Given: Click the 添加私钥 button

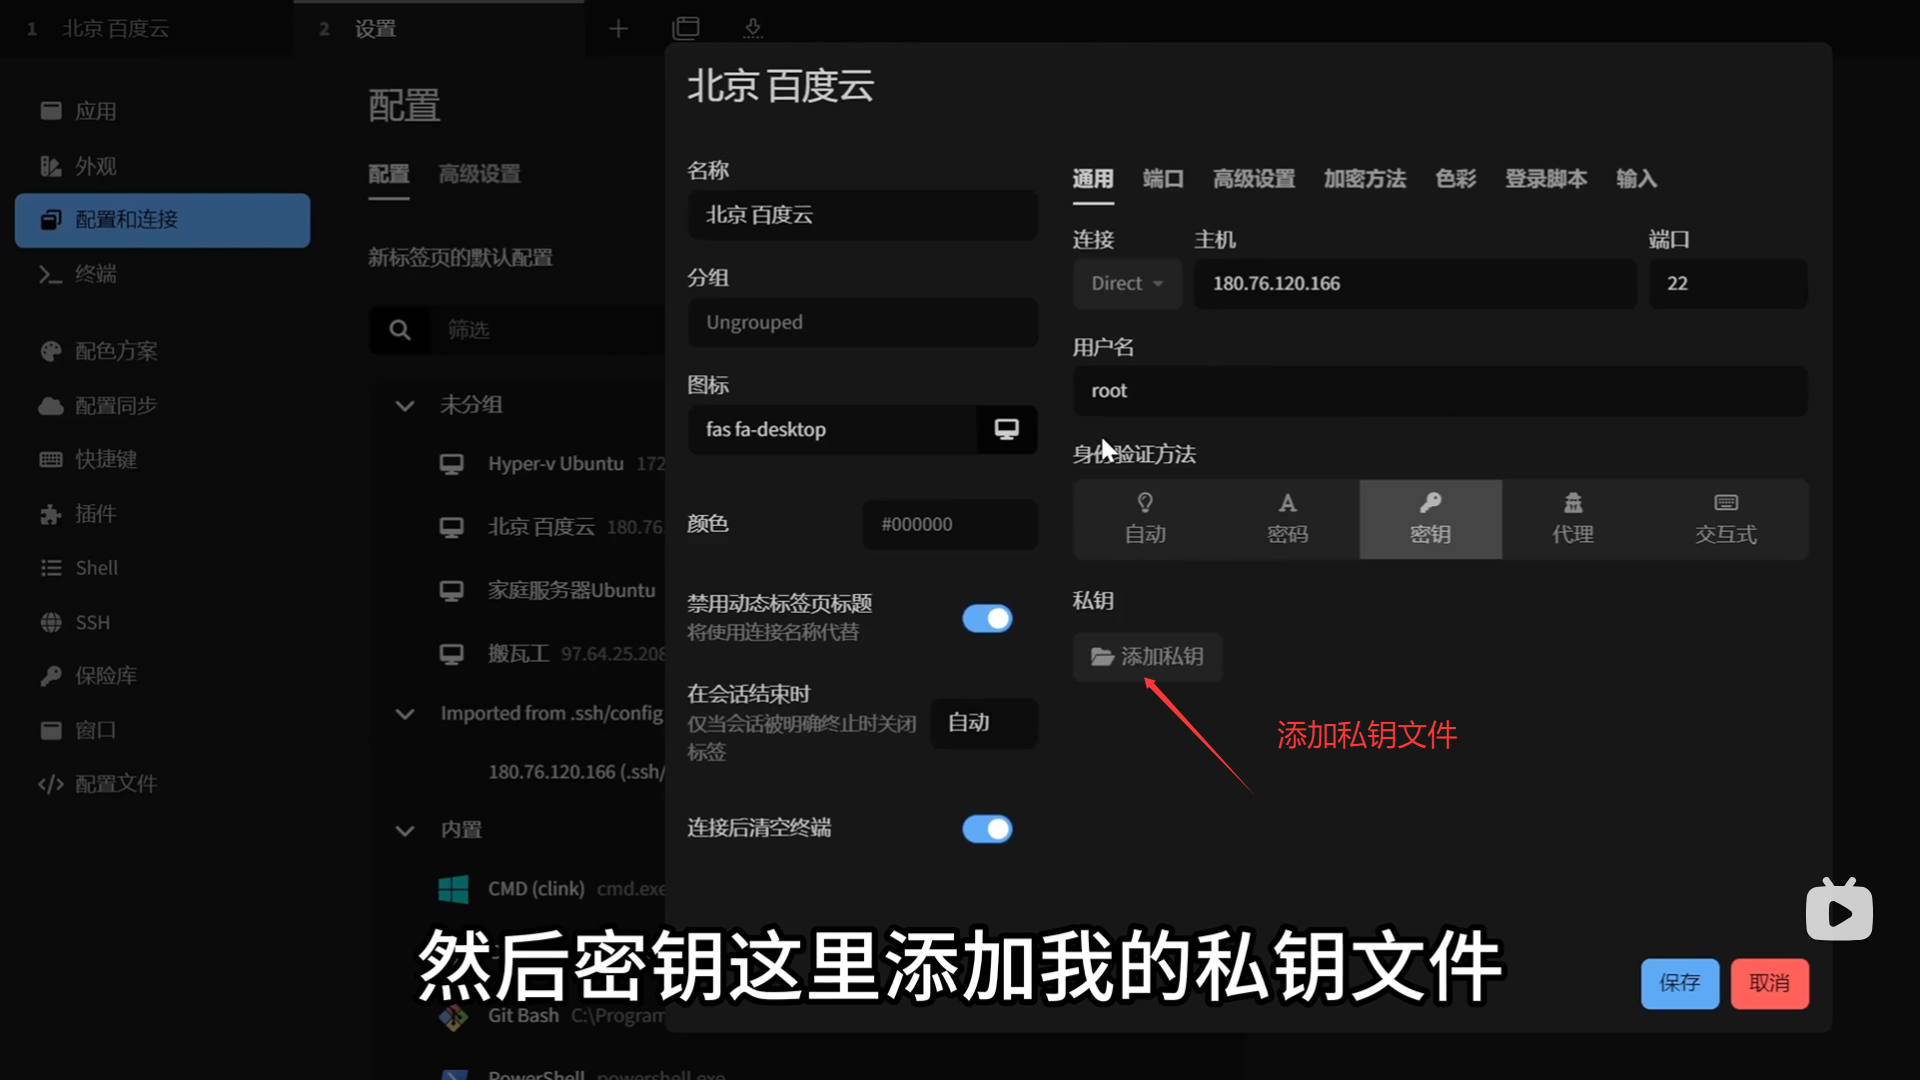Looking at the screenshot, I should [x=1147, y=657].
